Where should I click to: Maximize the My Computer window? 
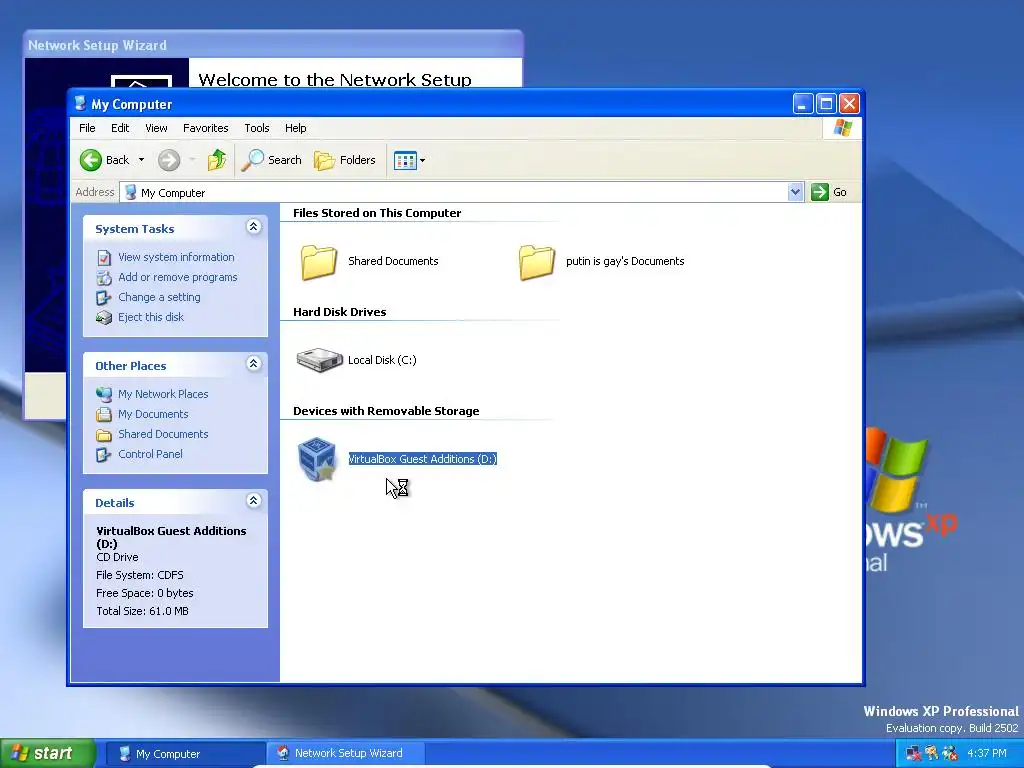pos(826,103)
